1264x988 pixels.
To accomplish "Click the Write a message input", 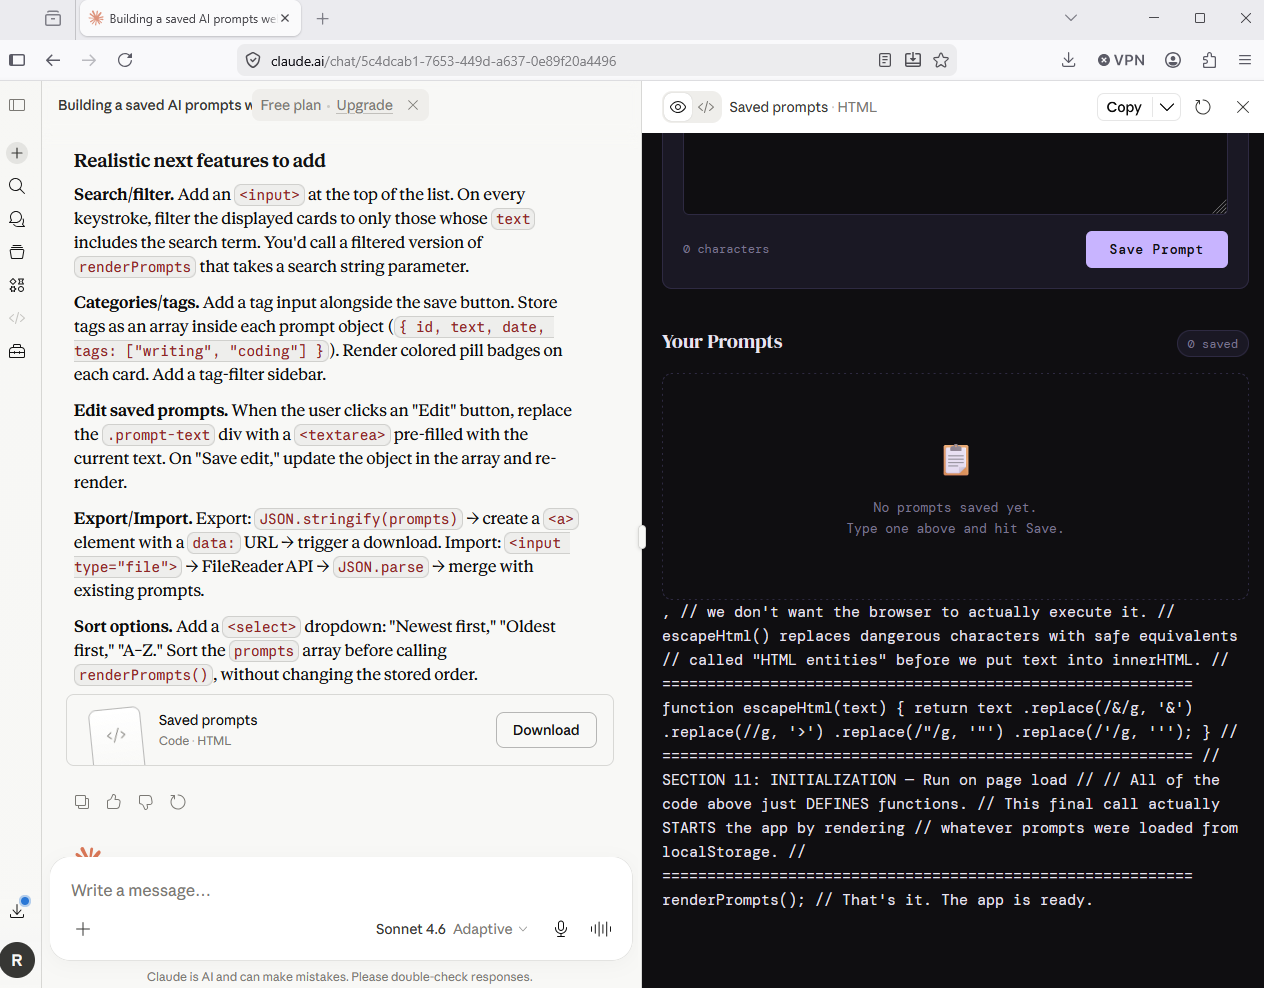I will point(340,890).
